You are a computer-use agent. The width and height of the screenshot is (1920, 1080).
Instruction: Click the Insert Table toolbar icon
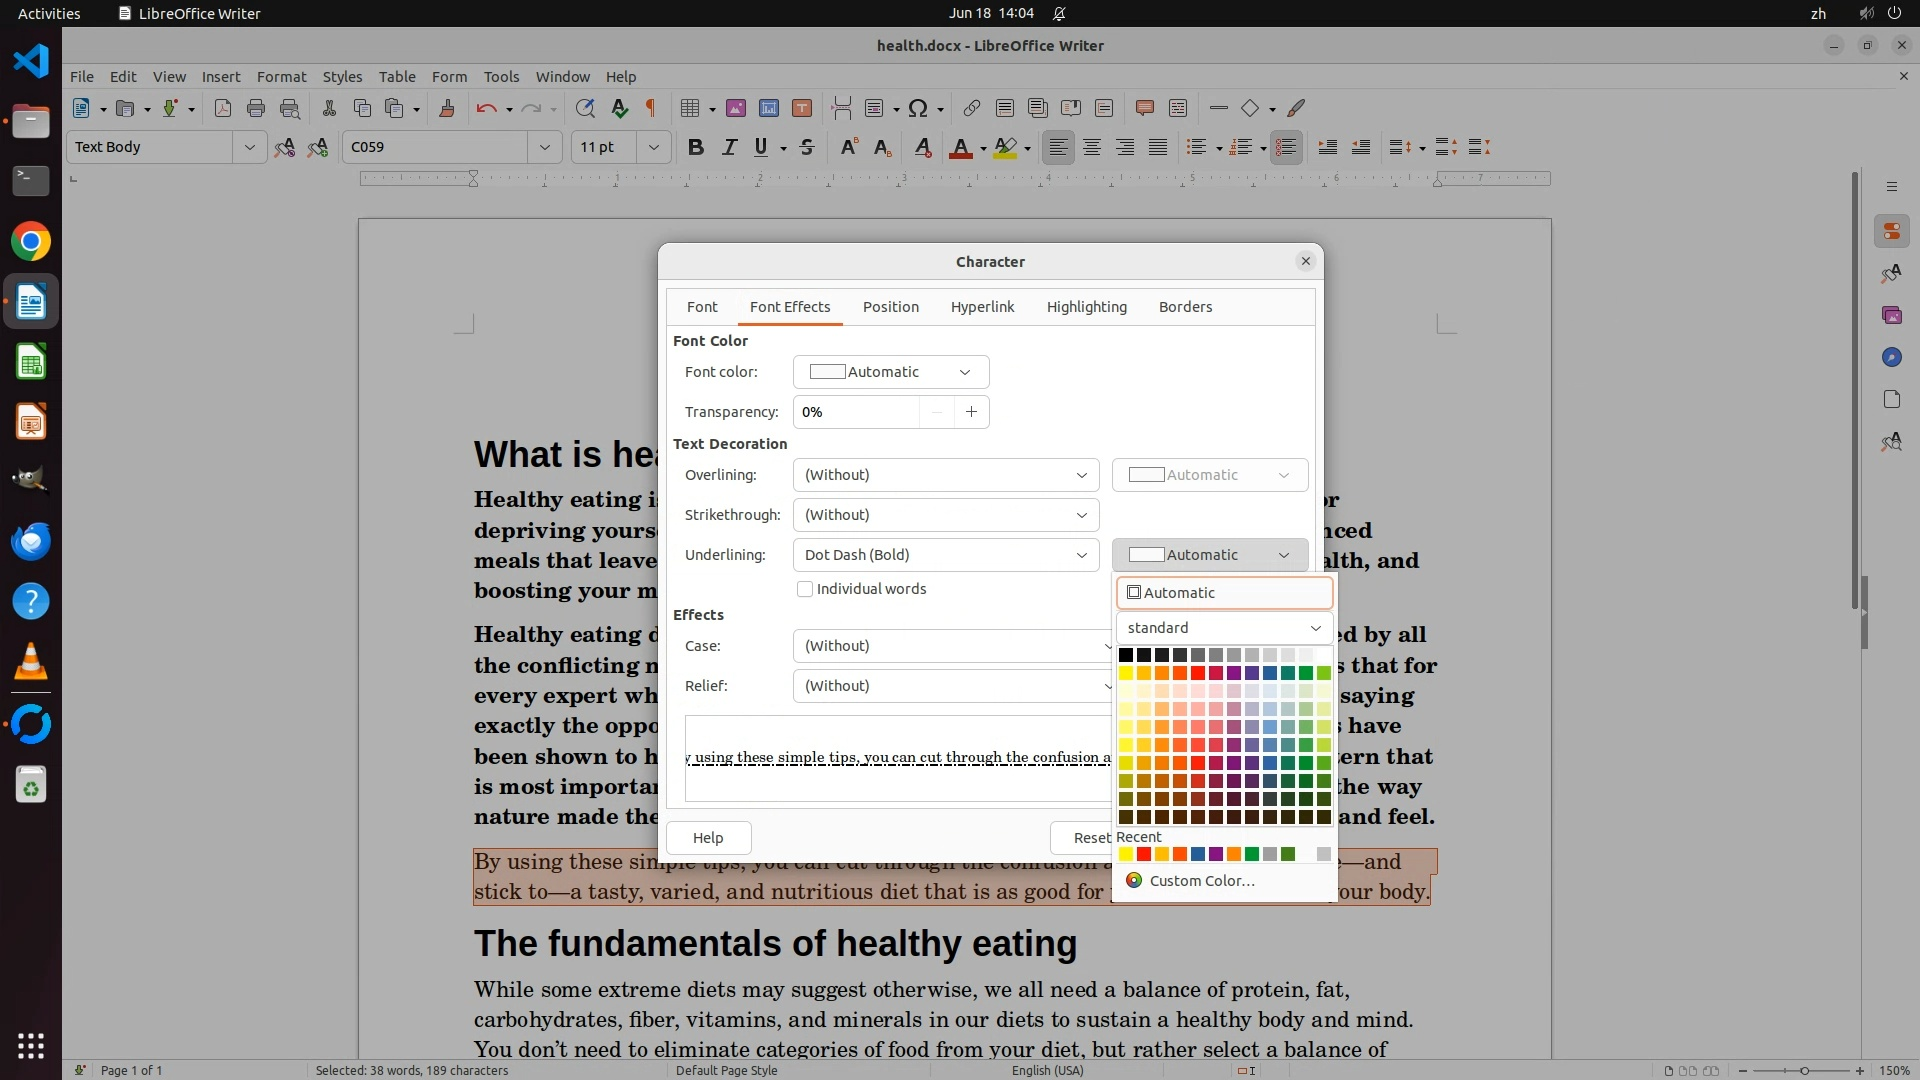(689, 109)
